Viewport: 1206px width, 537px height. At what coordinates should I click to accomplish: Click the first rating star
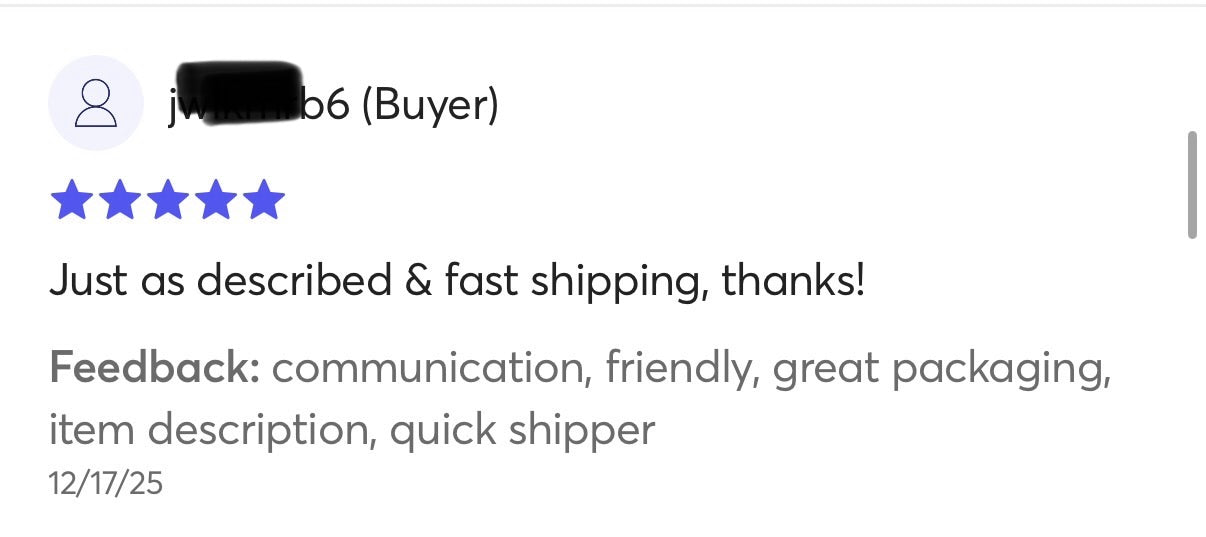click(69, 200)
